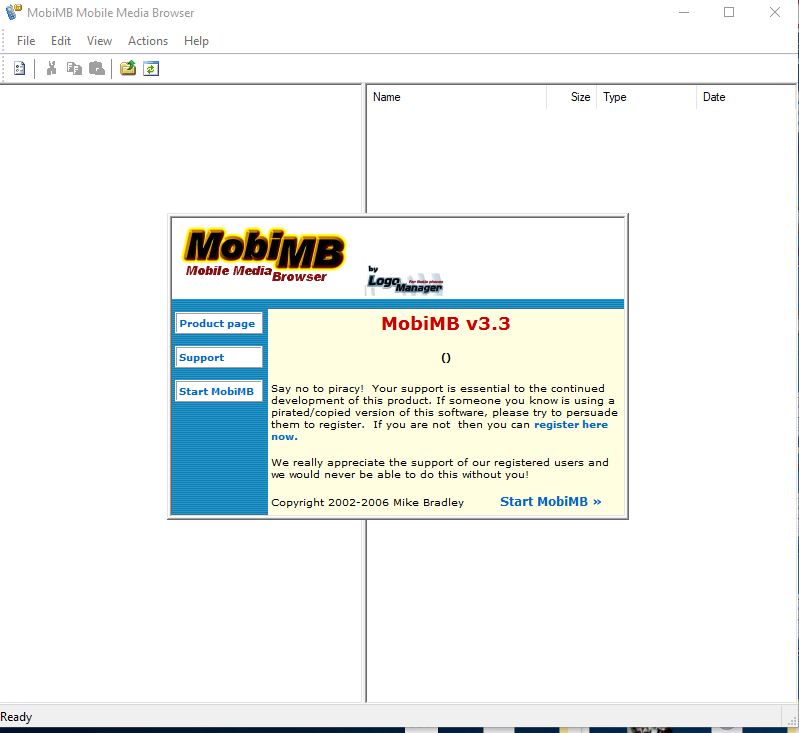
Task: Click the Support button in splash
Action: (x=219, y=357)
